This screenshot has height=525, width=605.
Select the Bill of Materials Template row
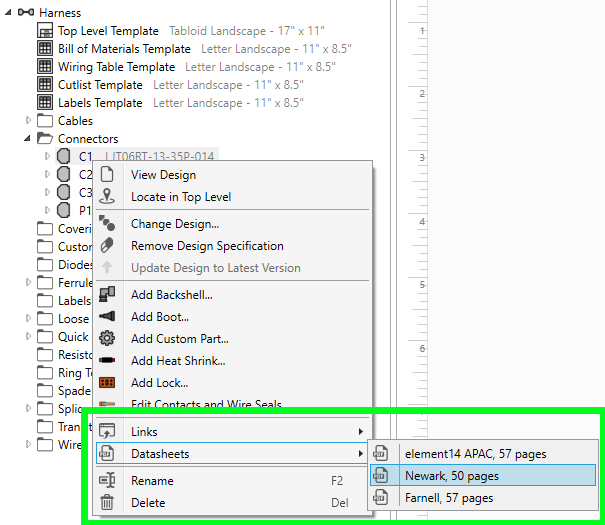tap(194, 48)
